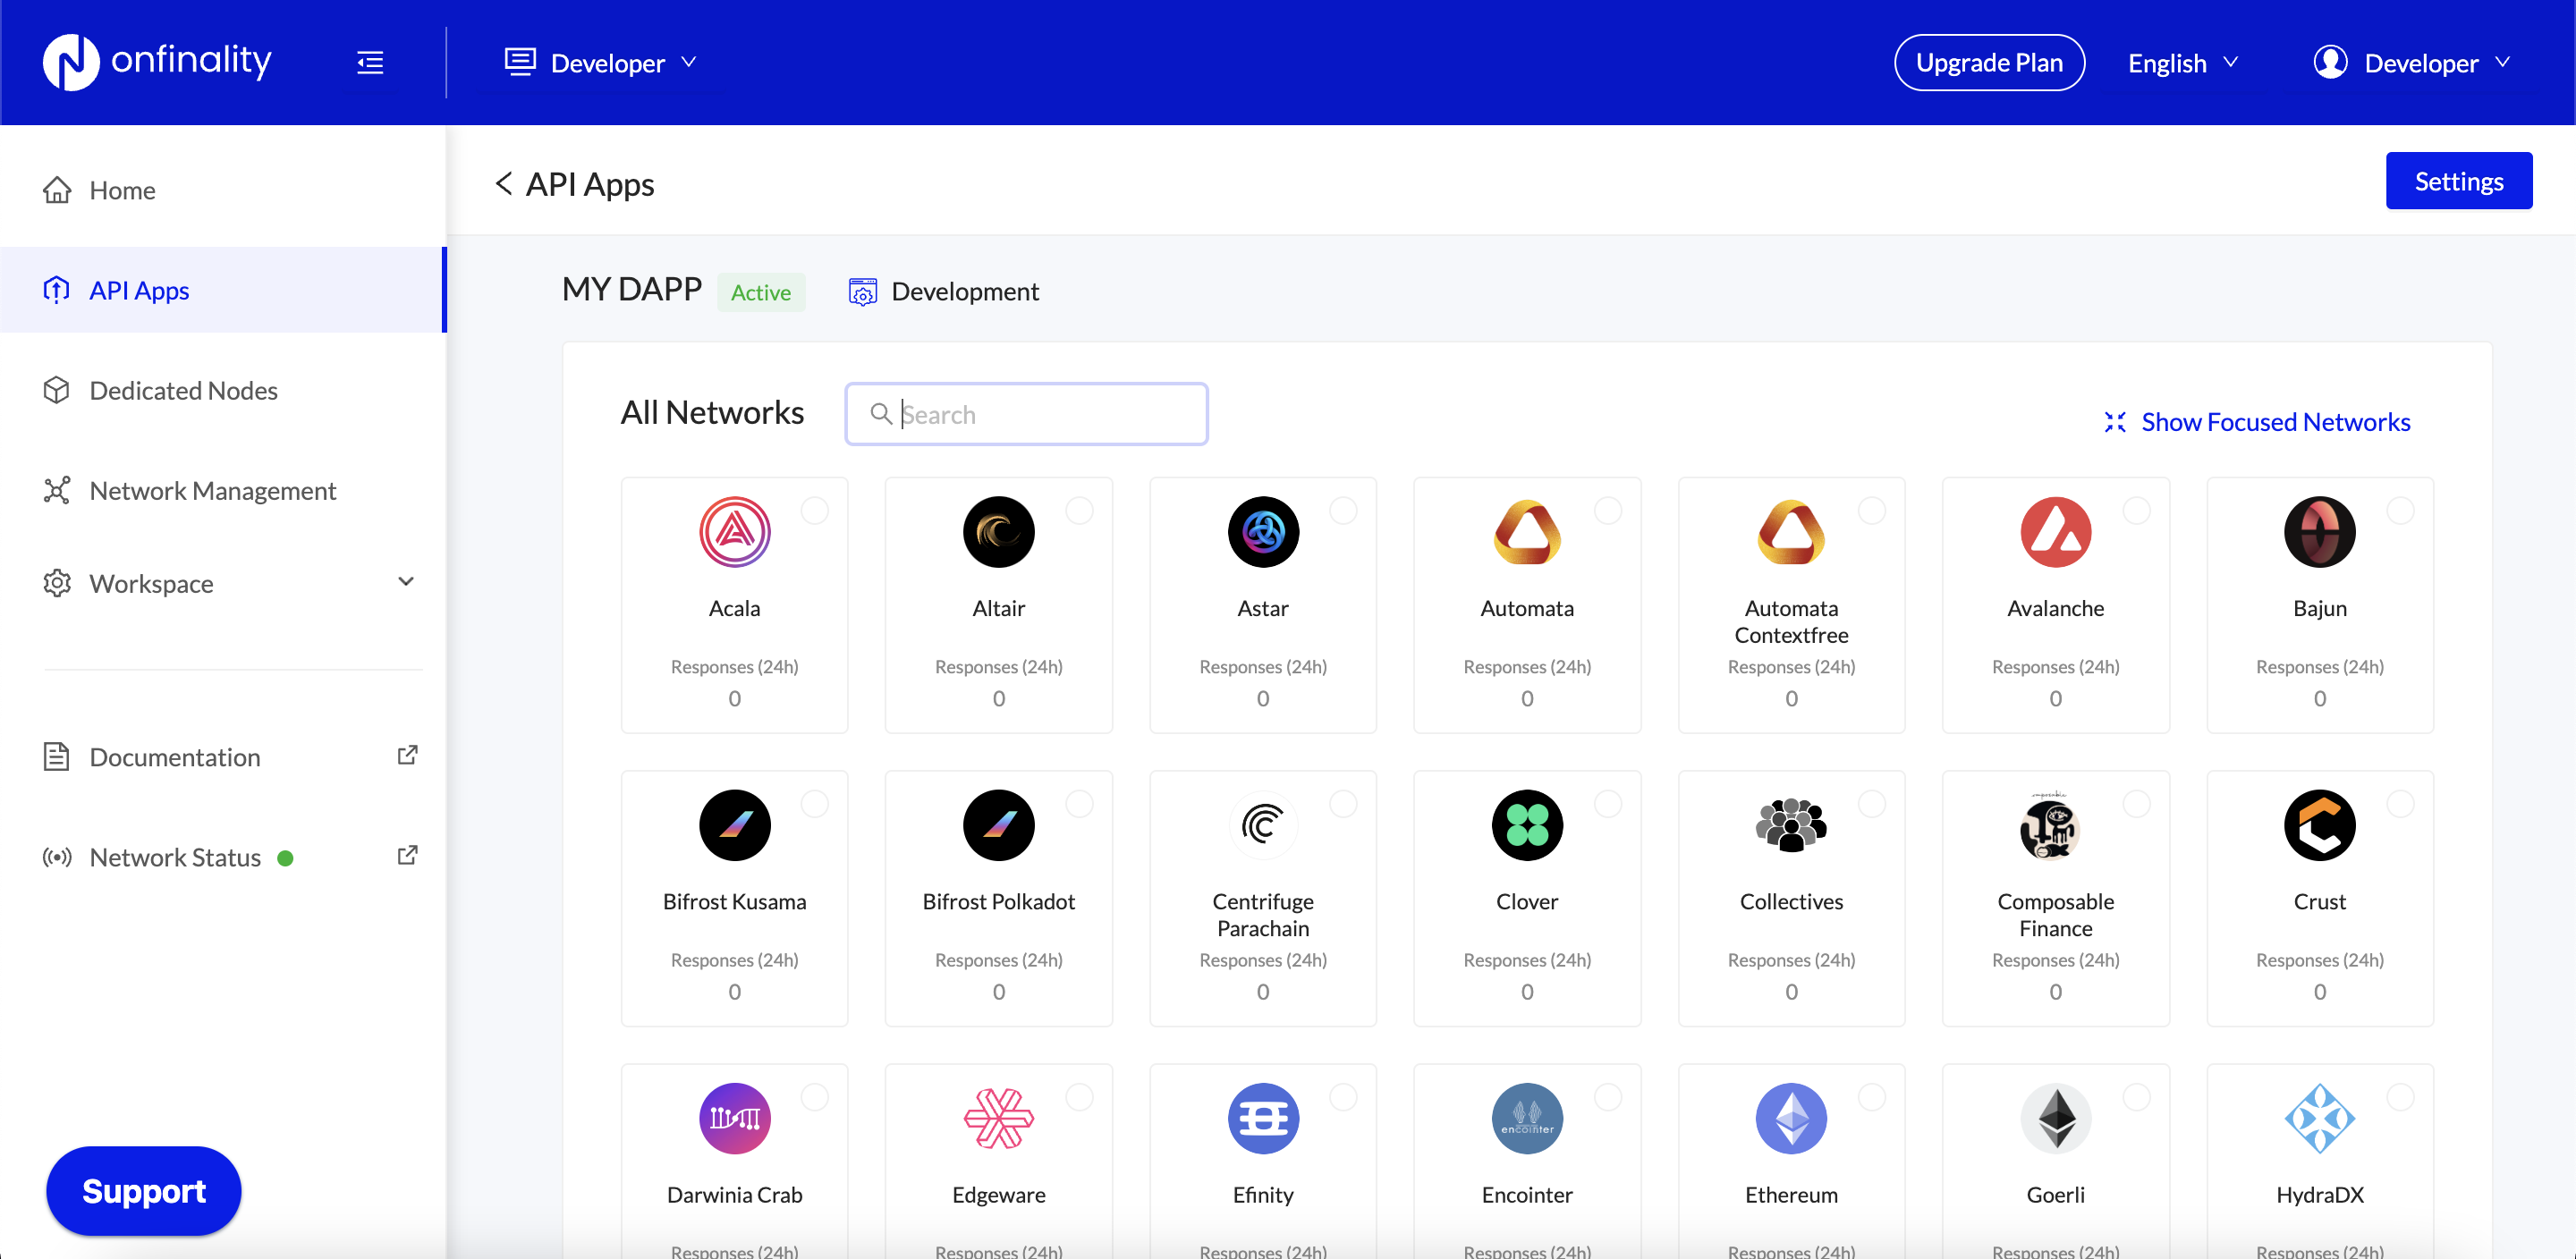Go to Dedicated Nodes in sidebar
Image resolution: width=2576 pixels, height=1259 pixels.
coord(183,391)
